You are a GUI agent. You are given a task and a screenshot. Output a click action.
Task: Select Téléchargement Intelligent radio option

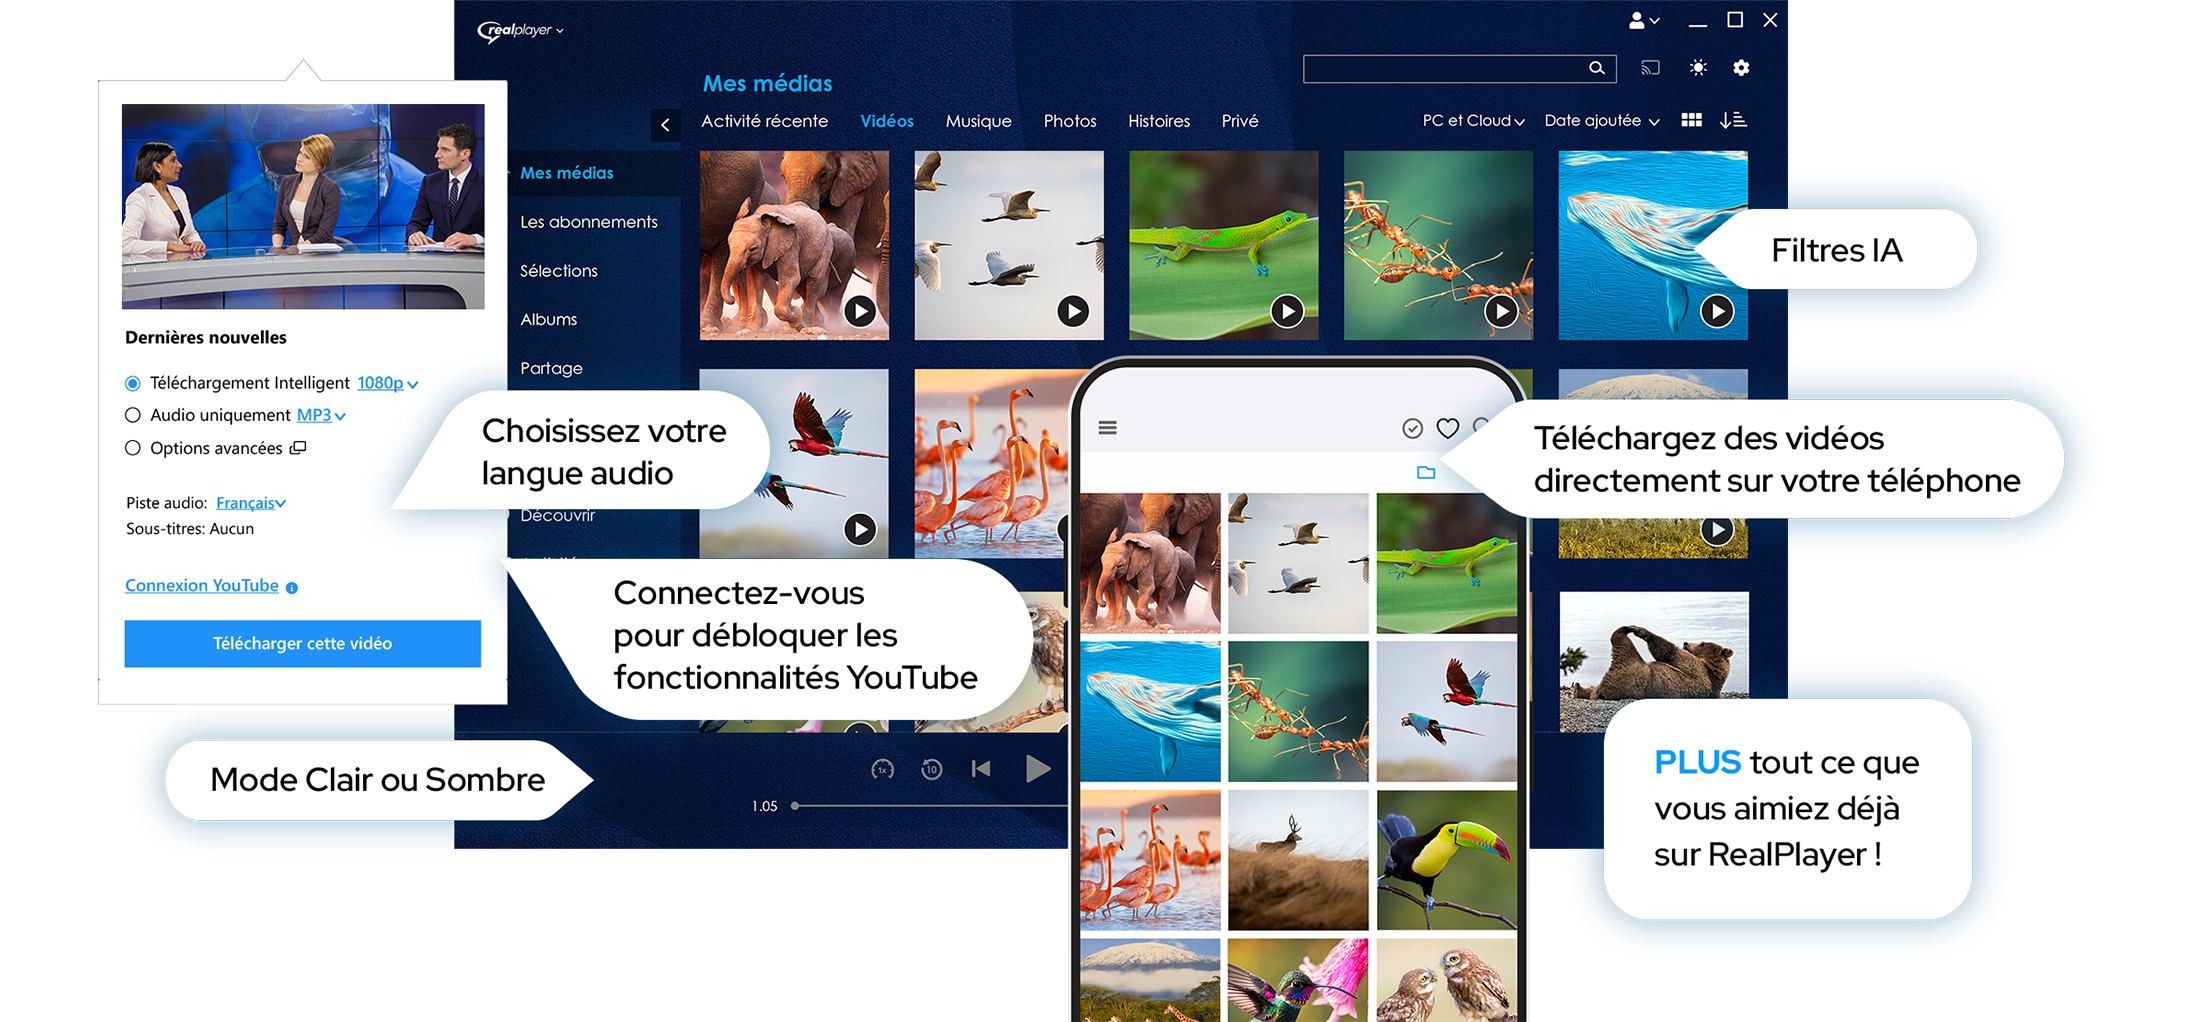133,384
